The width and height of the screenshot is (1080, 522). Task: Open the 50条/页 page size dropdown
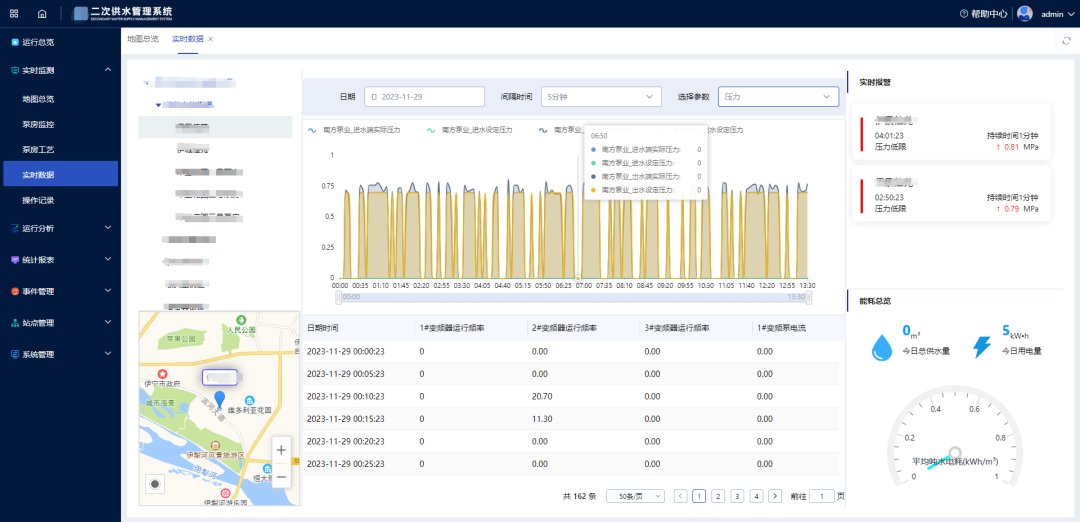tap(634, 496)
